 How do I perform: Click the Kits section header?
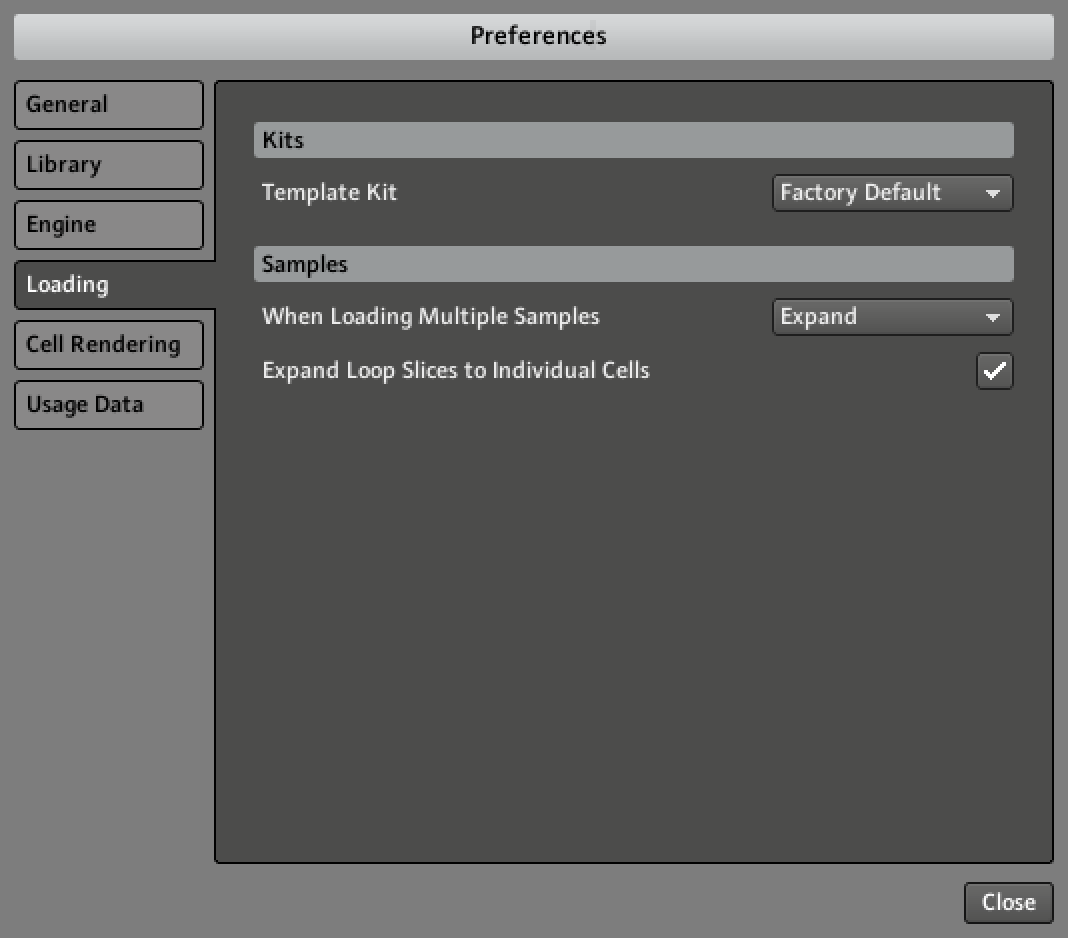(x=633, y=141)
